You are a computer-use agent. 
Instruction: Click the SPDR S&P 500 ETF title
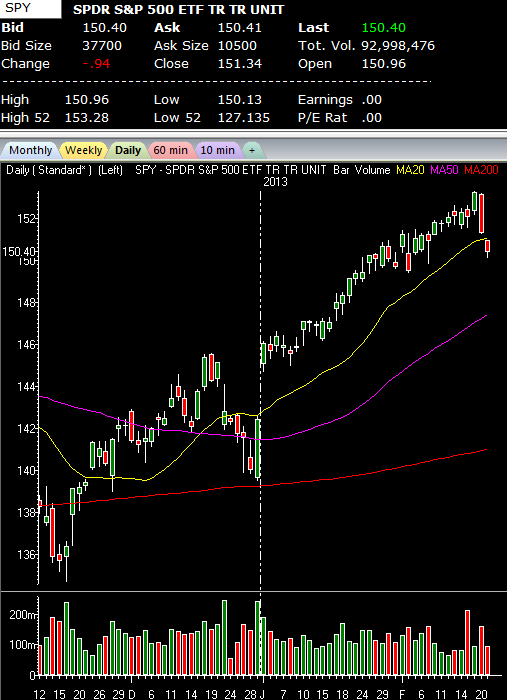coord(179,9)
